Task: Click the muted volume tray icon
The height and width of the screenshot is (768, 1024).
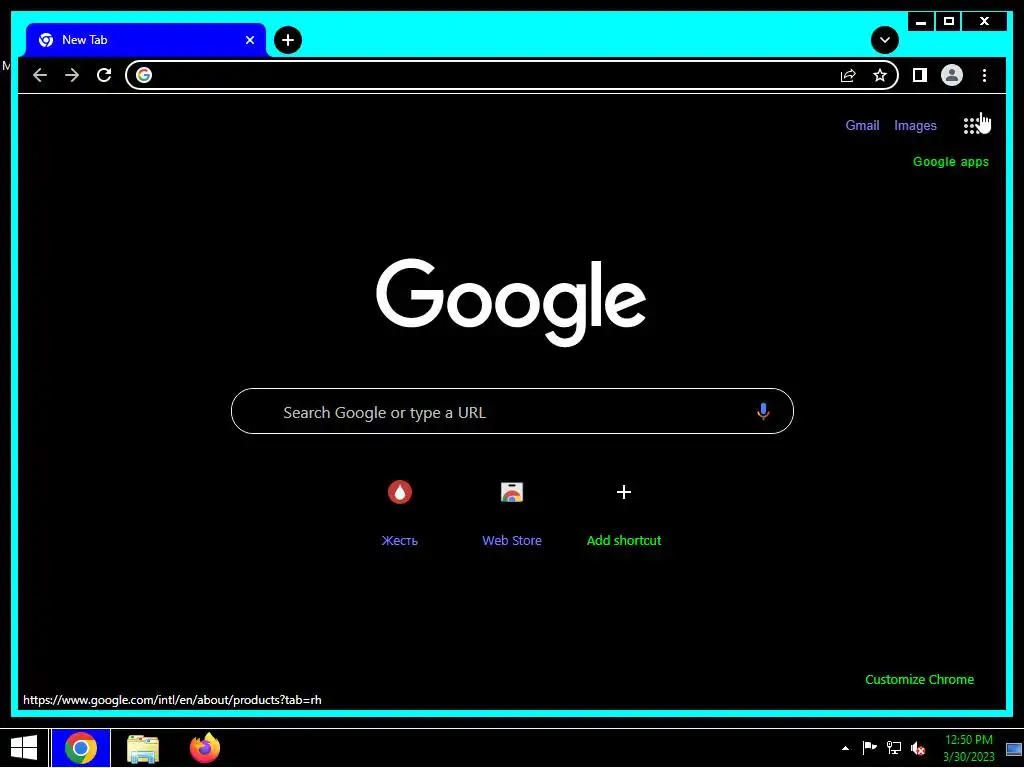Action: [918, 748]
